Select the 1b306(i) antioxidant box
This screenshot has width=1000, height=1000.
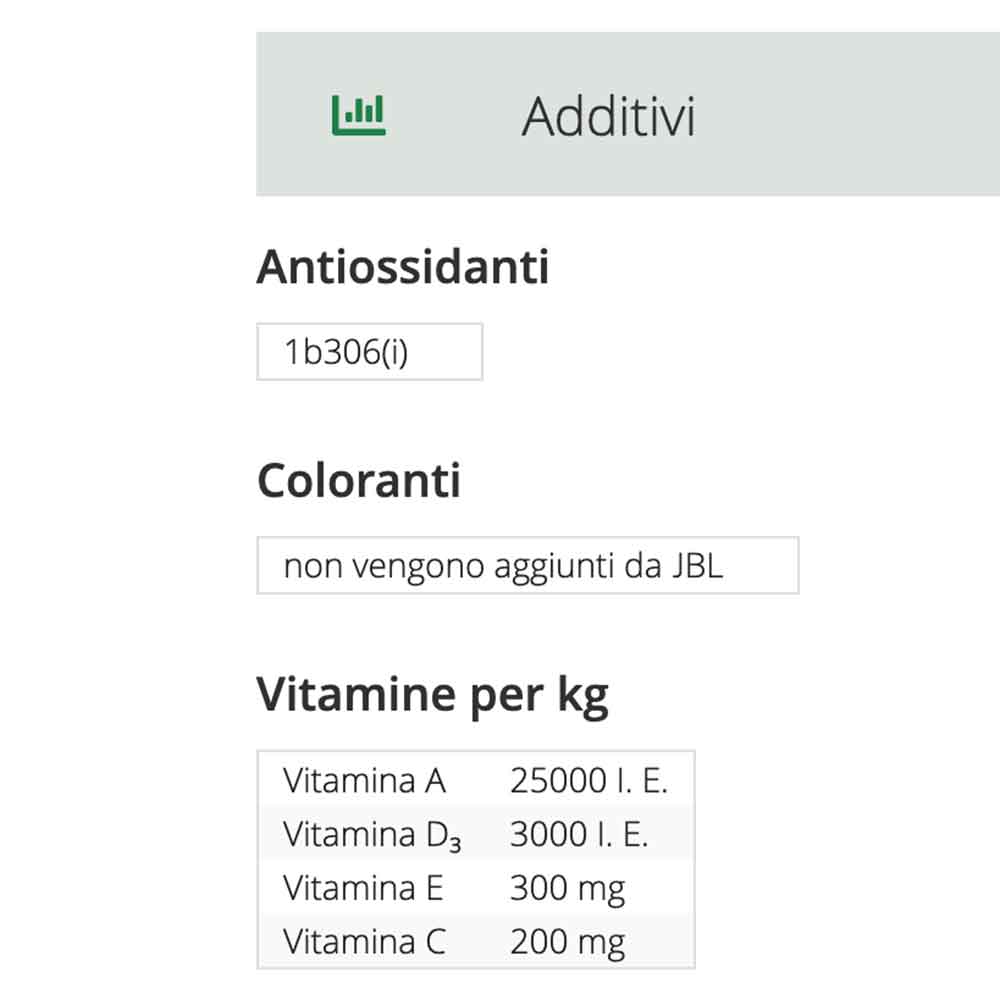(x=370, y=352)
